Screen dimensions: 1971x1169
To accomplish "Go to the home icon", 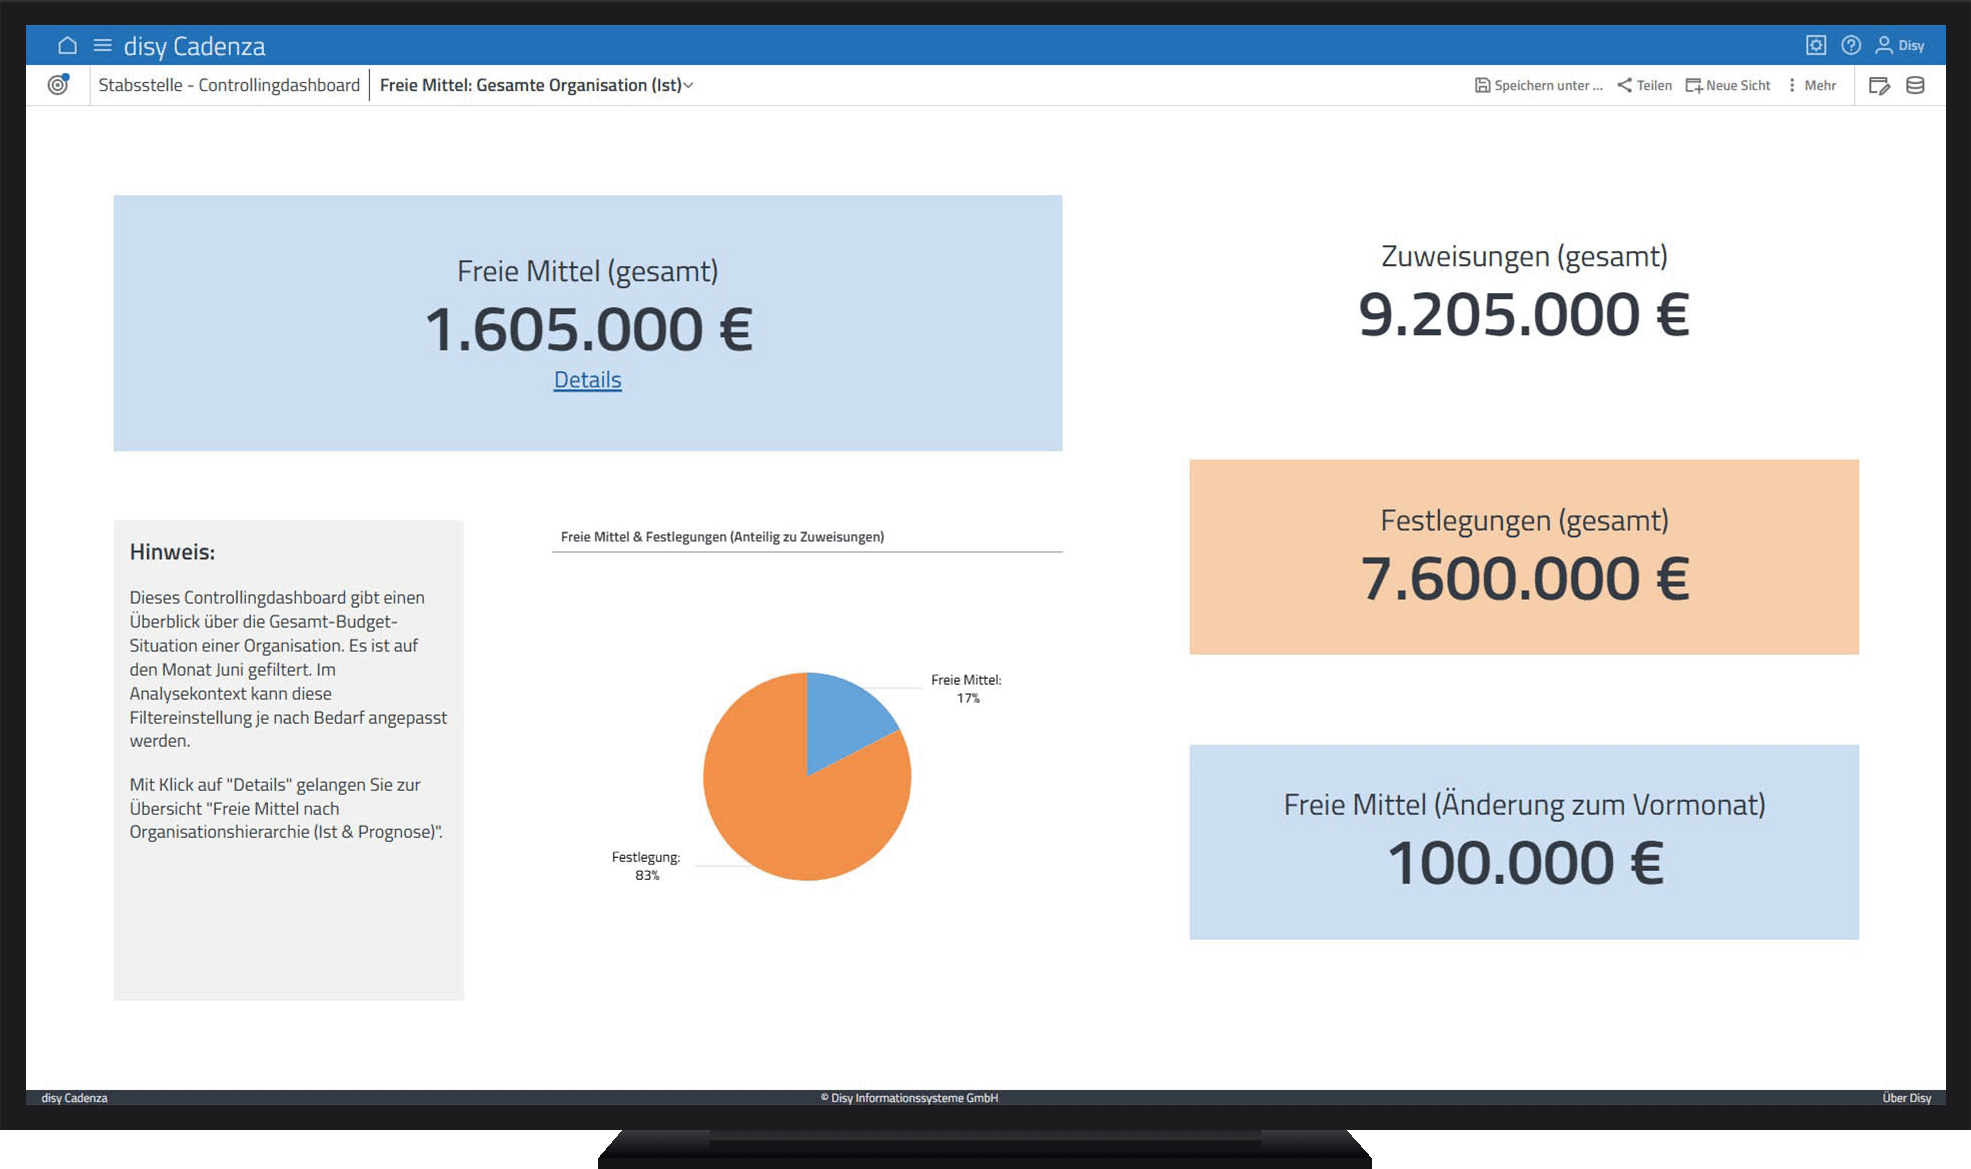I will pyautogui.click(x=67, y=46).
